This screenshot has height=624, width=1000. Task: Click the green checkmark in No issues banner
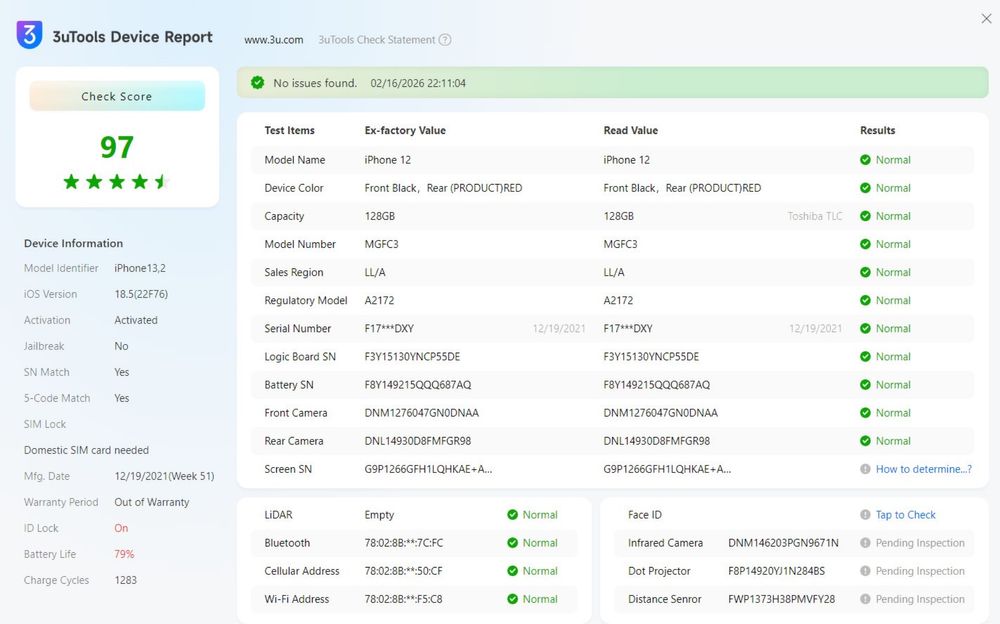tap(258, 83)
